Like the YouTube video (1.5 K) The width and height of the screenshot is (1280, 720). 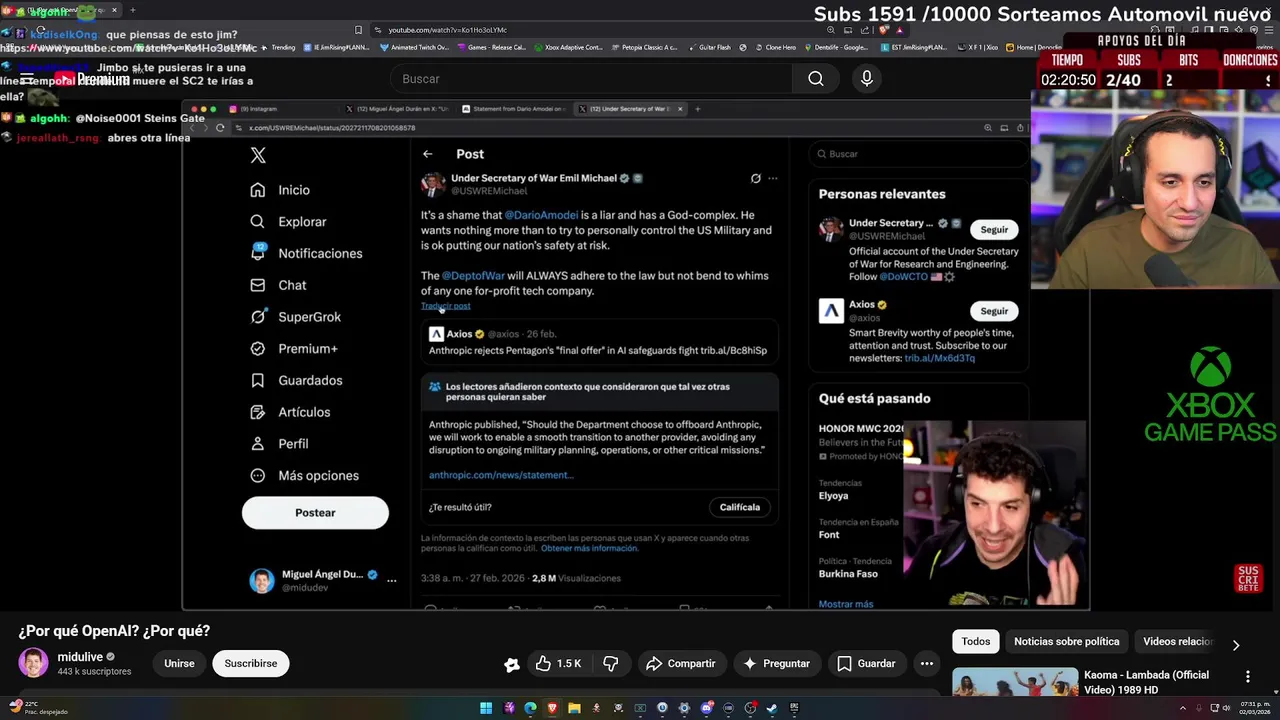(557, 663)
